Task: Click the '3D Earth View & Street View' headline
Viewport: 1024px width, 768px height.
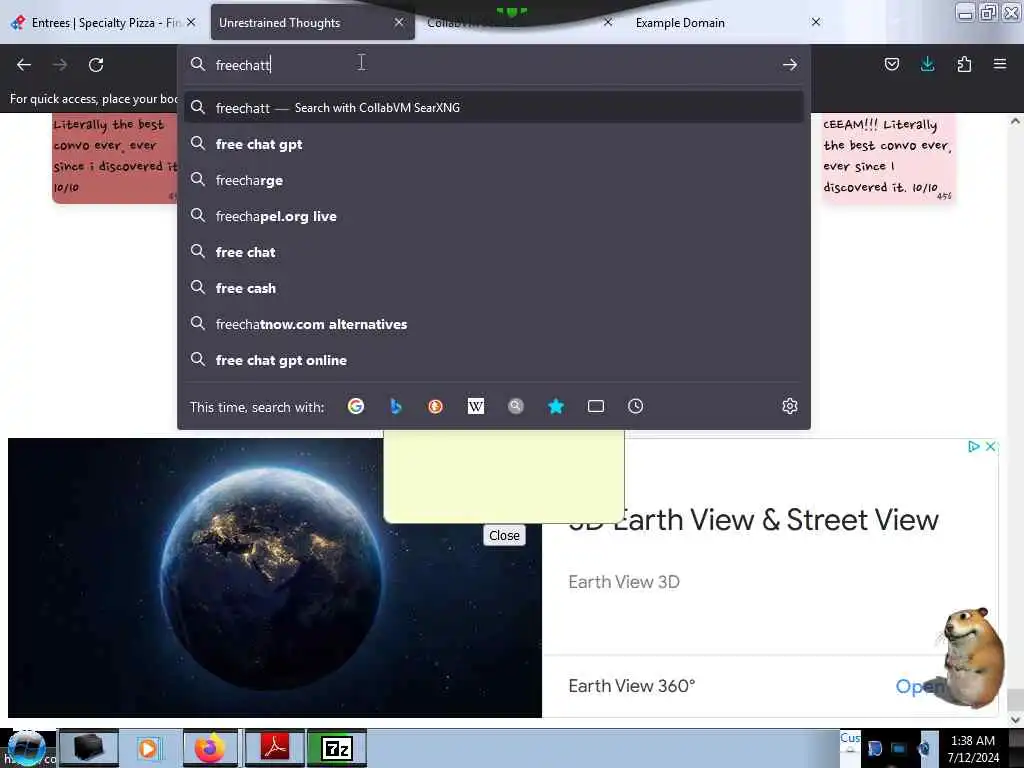Action: (x=753, y=520)
